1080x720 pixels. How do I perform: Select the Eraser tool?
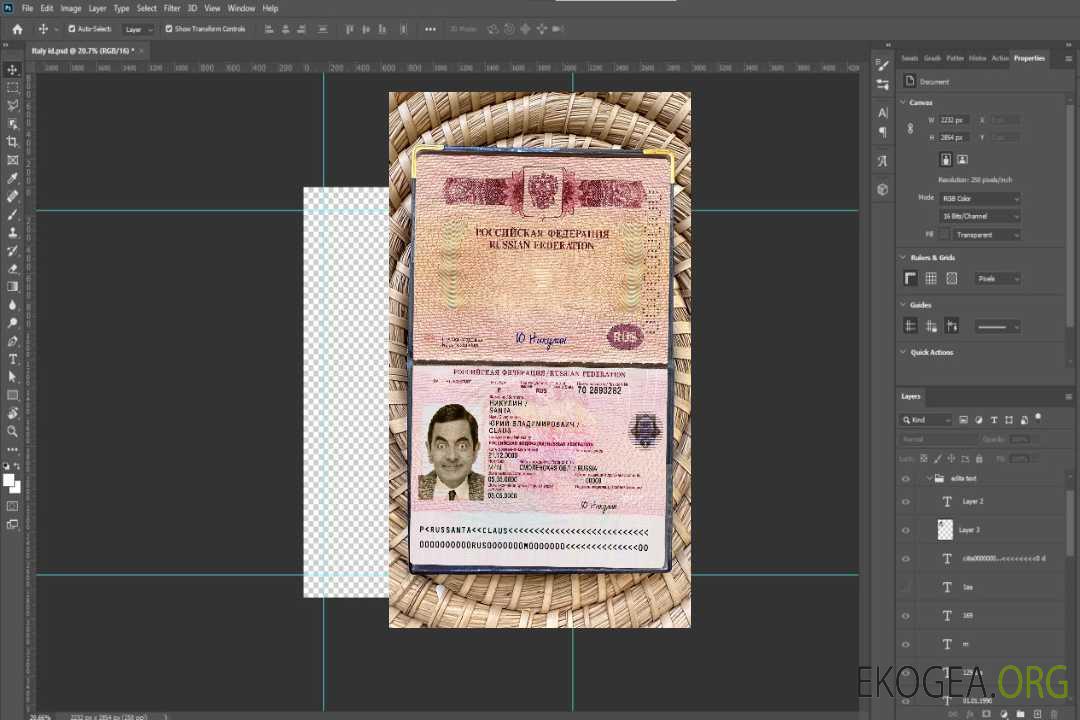tap(12, 269)
